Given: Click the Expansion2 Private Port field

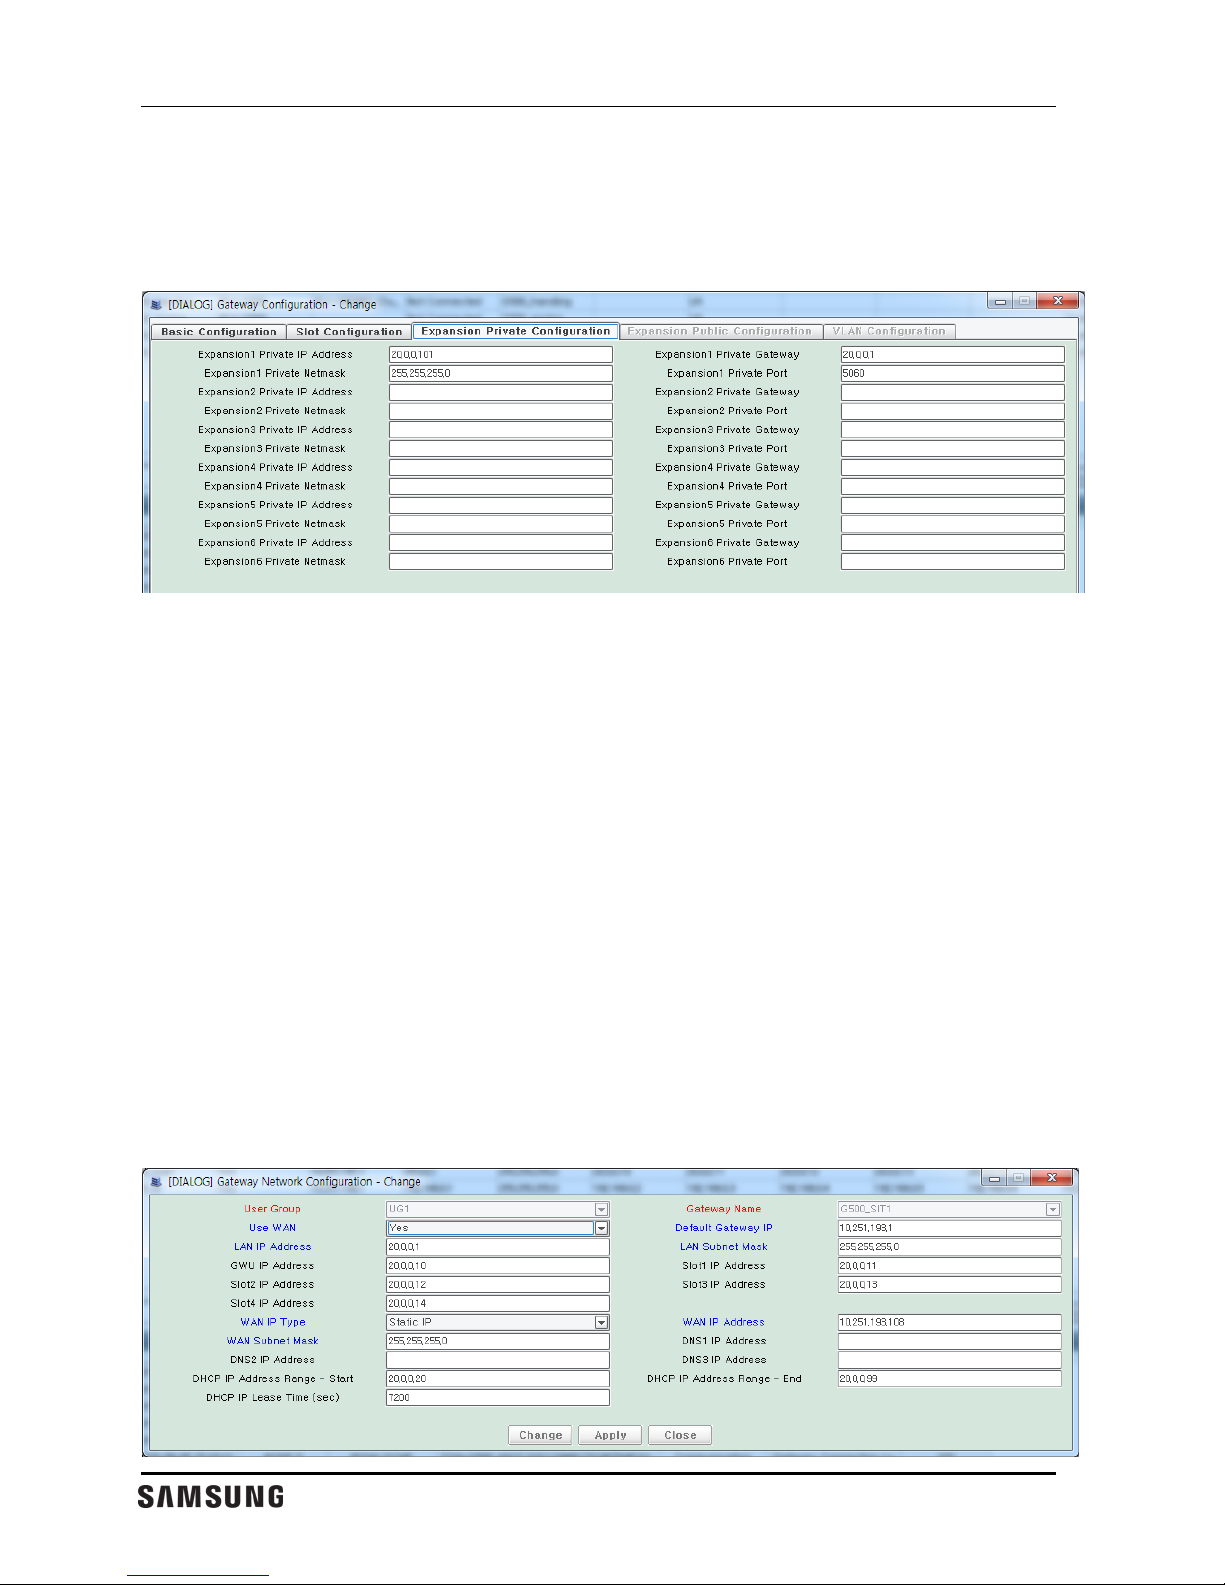Looking at the screenshot, I should (x=953, y=411).
